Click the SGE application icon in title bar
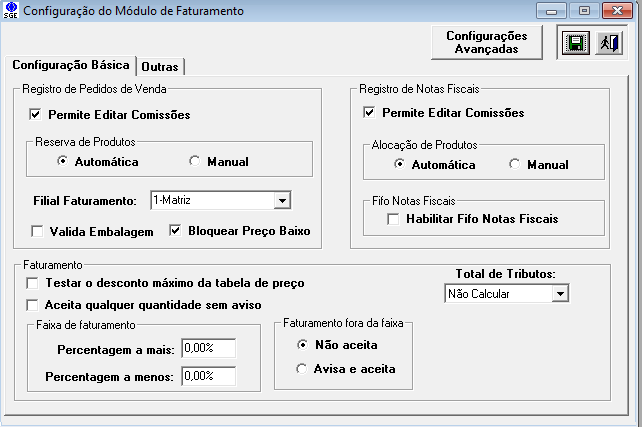 (x=11, y=12)
